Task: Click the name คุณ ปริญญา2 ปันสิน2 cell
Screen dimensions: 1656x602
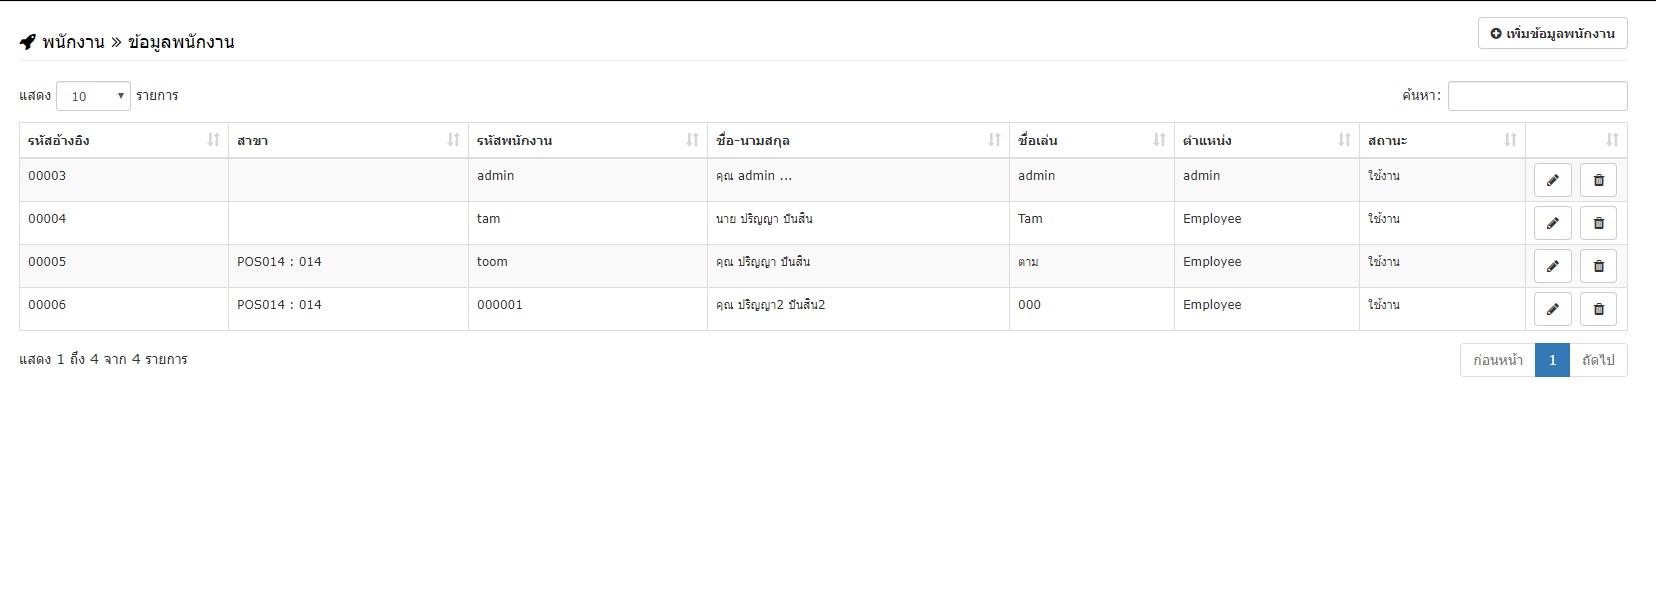Action: 859,309
